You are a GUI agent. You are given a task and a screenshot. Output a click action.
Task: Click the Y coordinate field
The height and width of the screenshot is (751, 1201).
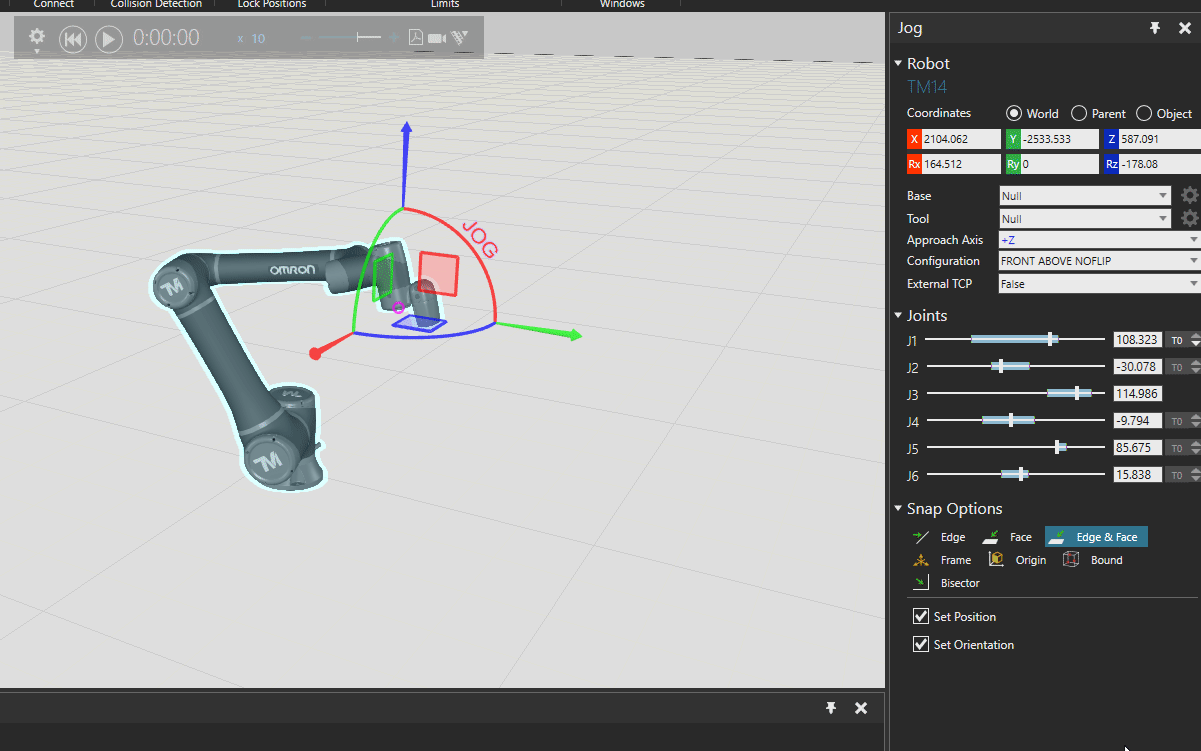click(x=1059, y=139)
